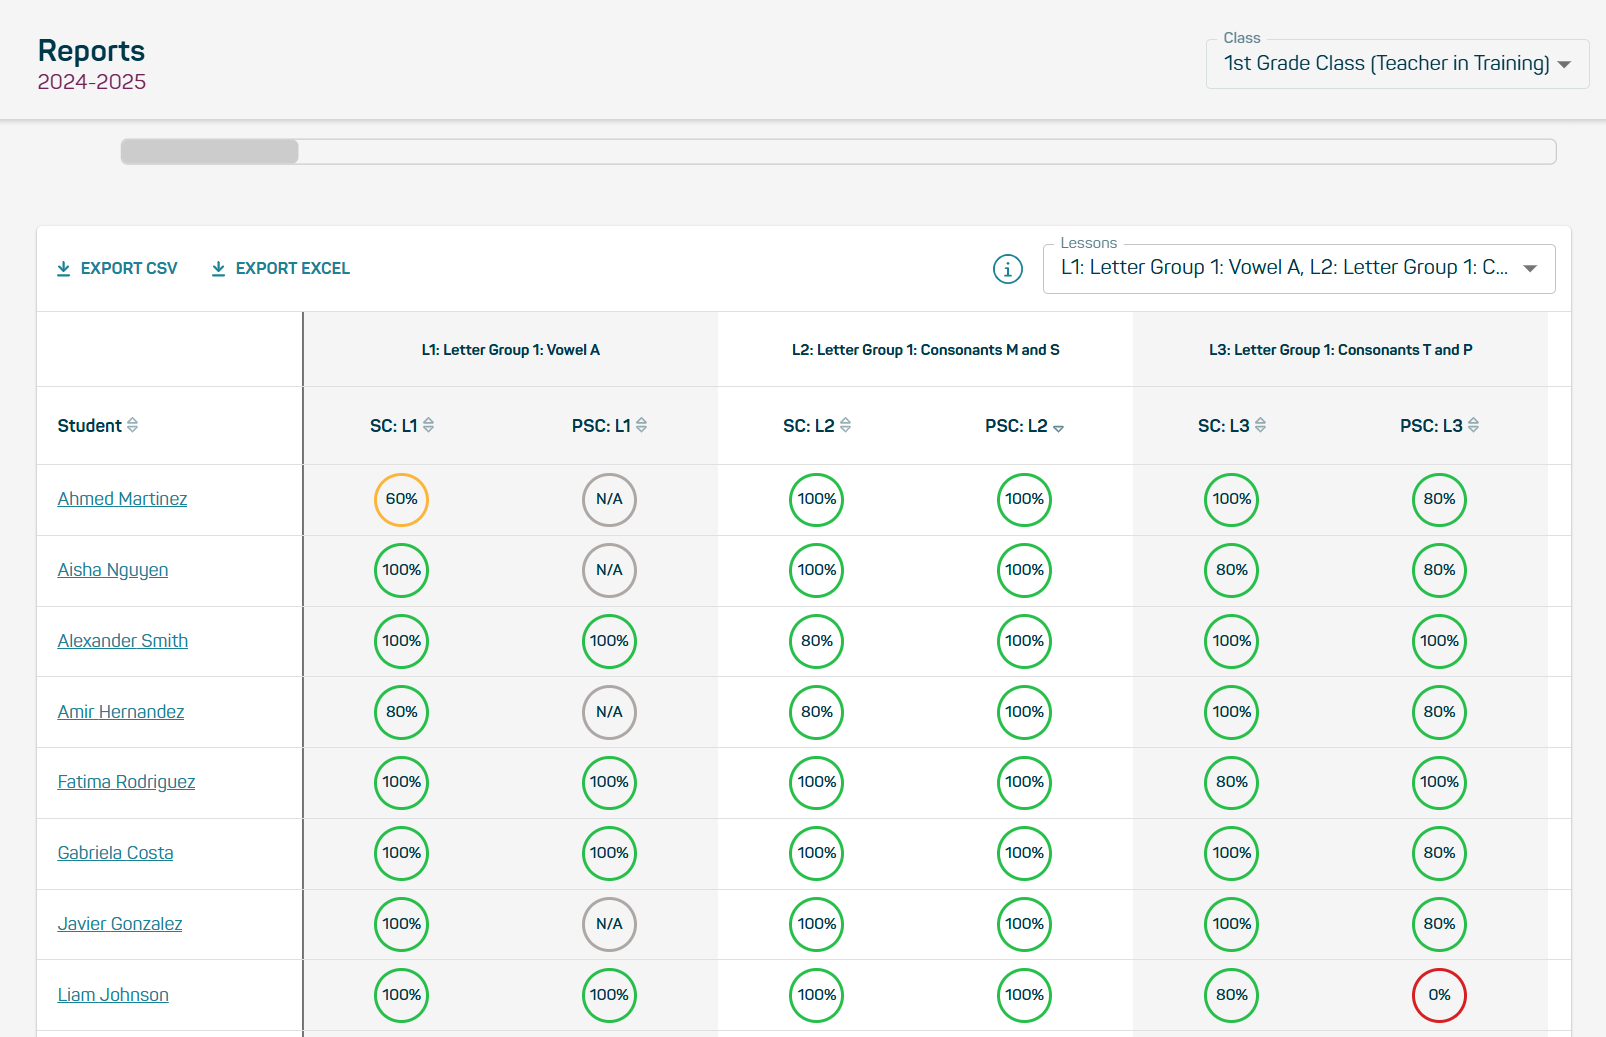1606x1037 pixels.
Task: Click the Reports page title
Action: (x=91, y=51)
